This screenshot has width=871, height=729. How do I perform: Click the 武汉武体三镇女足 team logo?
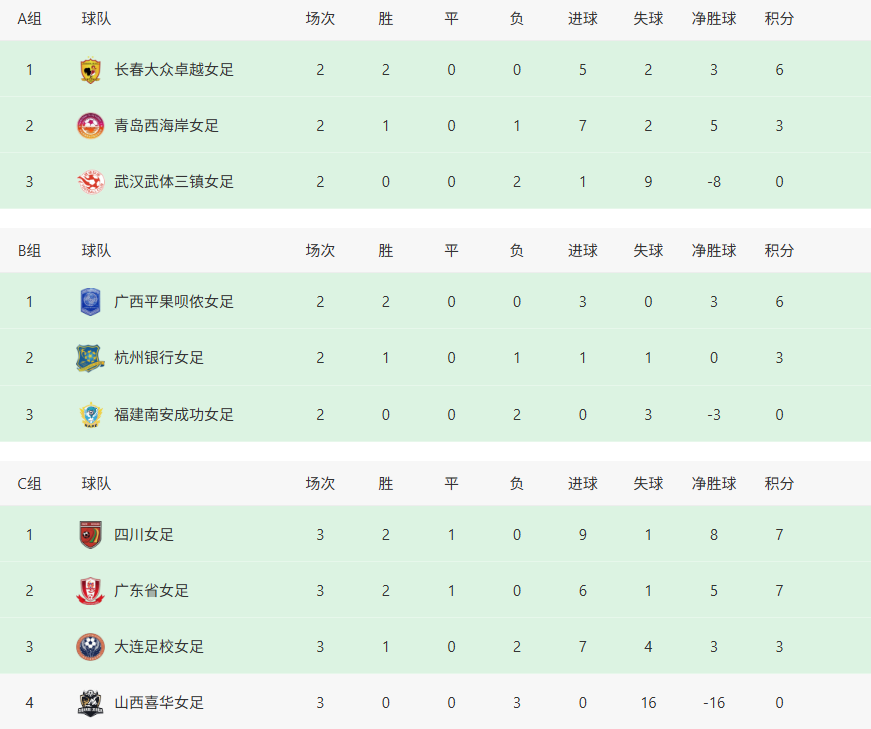(91, 182)
